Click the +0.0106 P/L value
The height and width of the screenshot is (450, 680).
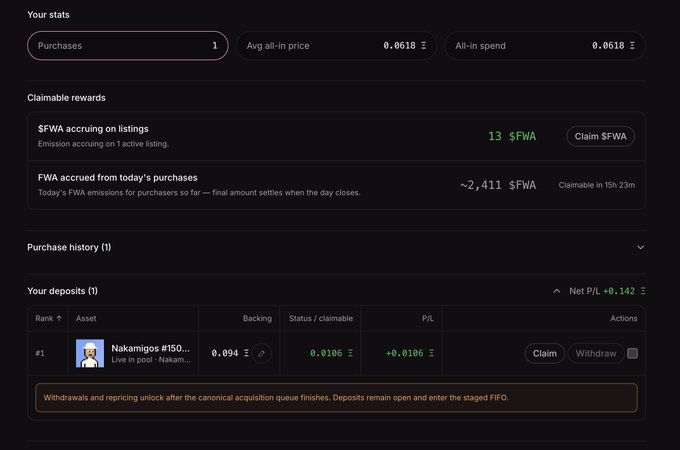[410, 353]
